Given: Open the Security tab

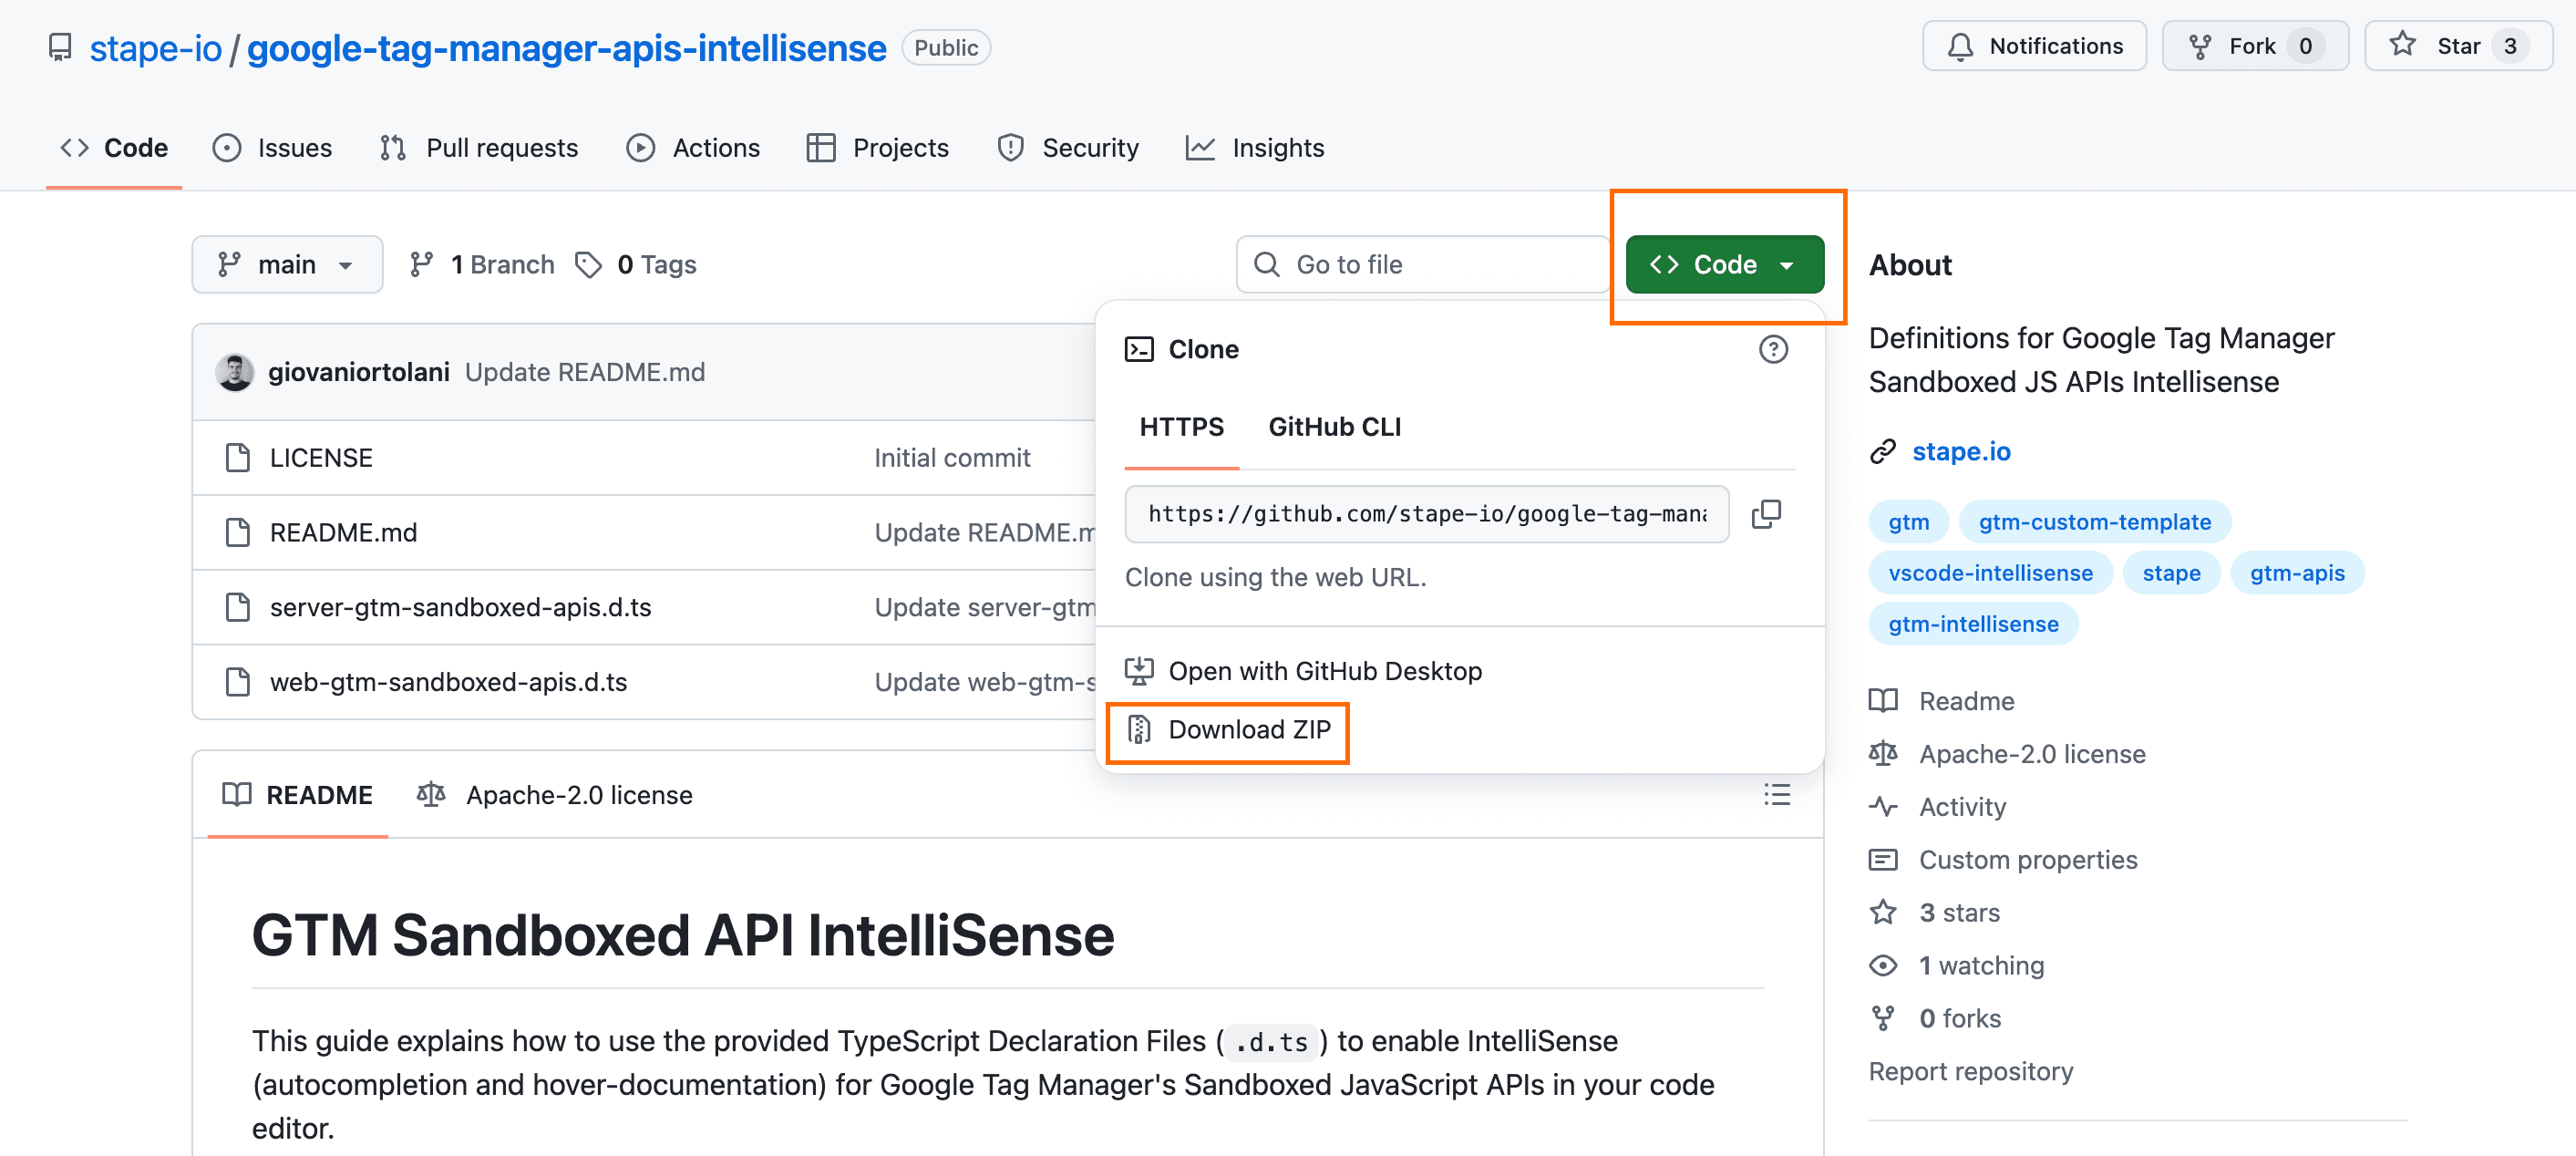Looking at the screenshot, I should click(x=1068, y=148).
